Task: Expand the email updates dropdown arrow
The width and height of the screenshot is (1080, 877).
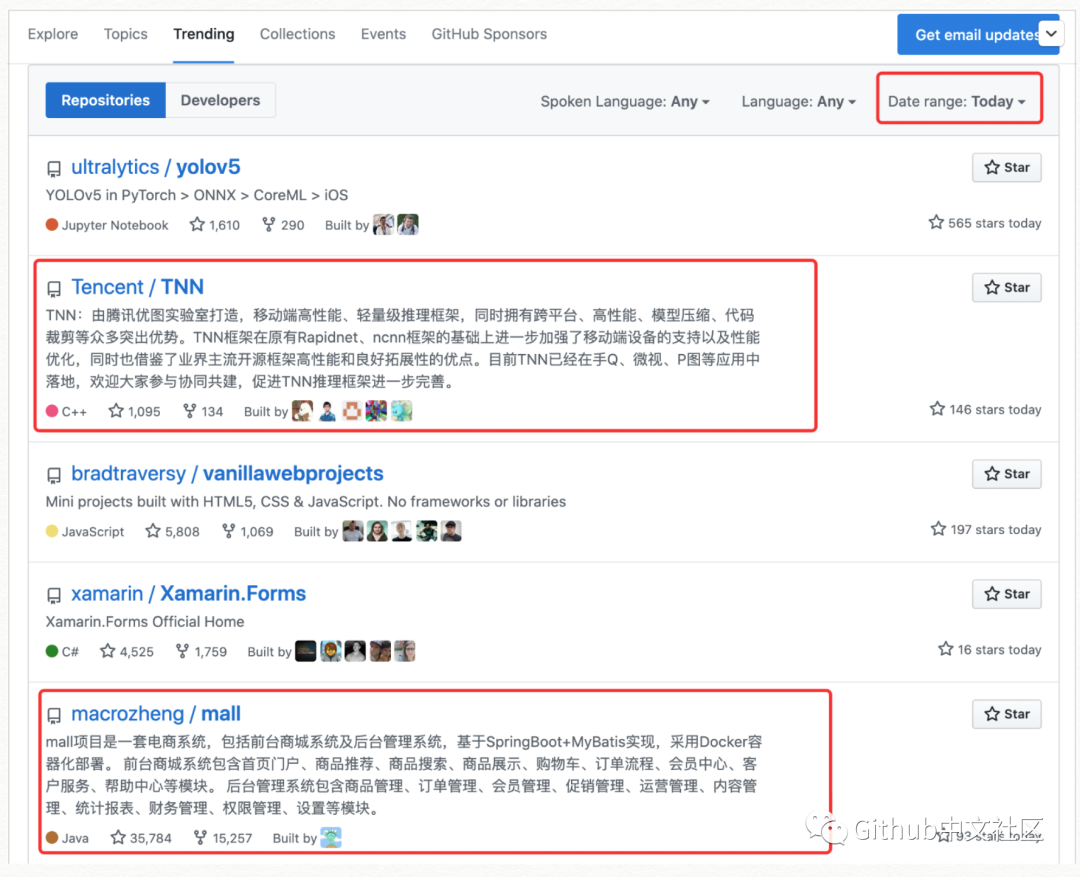Action: (x=1051, y=33)
